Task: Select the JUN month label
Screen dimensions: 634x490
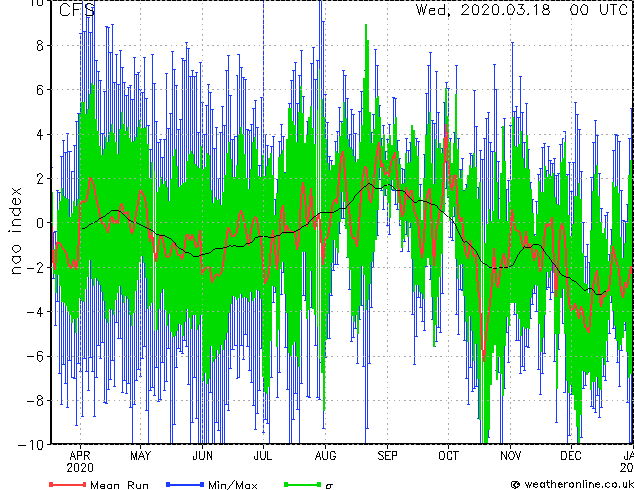Action: point(202,456)
